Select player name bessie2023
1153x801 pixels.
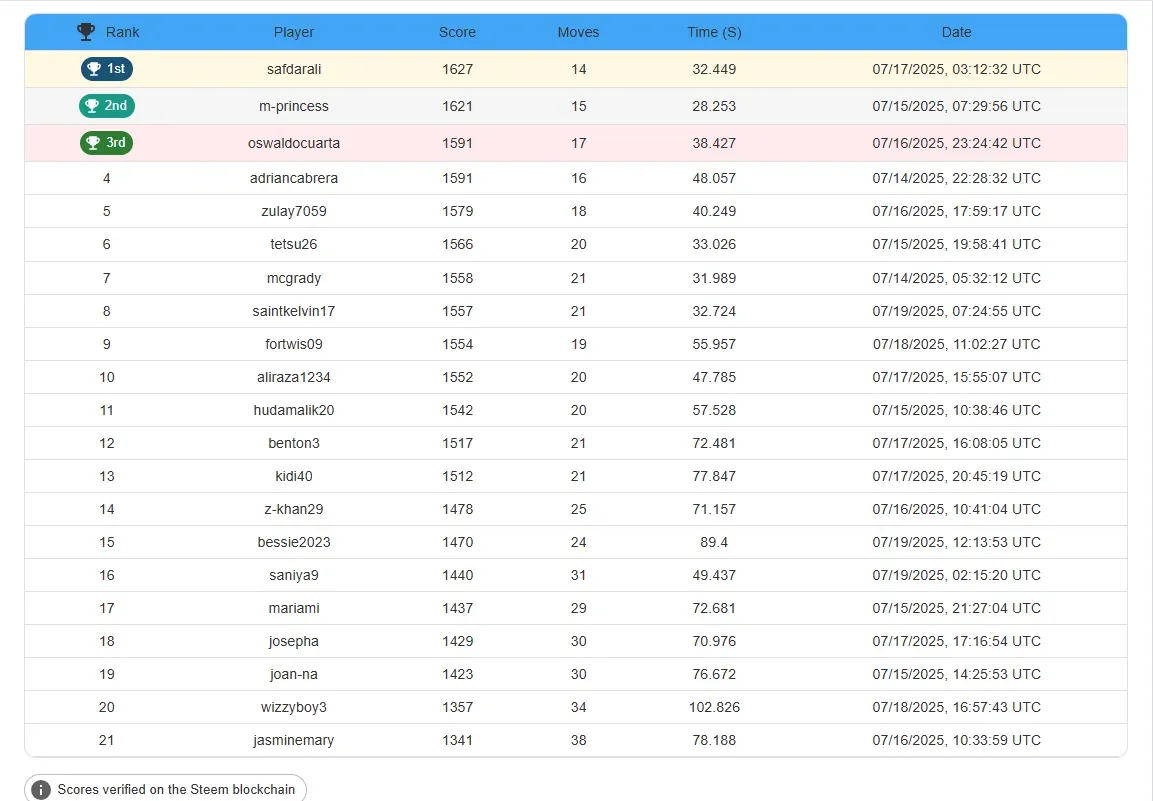[x=293, y=542]
